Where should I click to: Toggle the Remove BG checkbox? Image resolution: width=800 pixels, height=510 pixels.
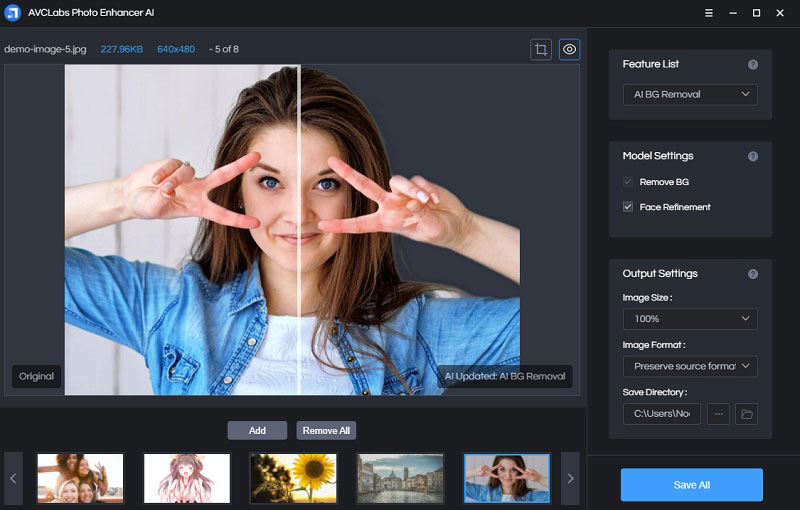(x=628, y=182)
